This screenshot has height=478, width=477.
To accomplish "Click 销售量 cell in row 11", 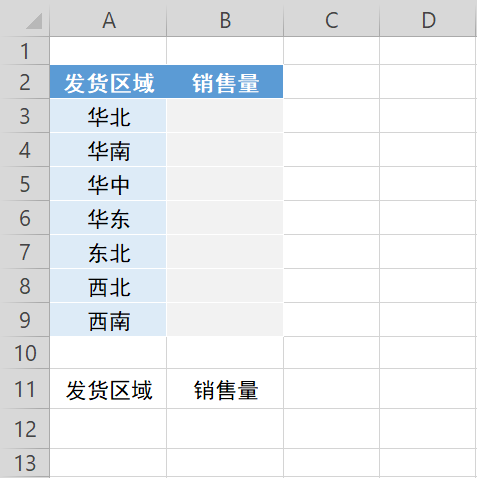I will tap(225, 389).
